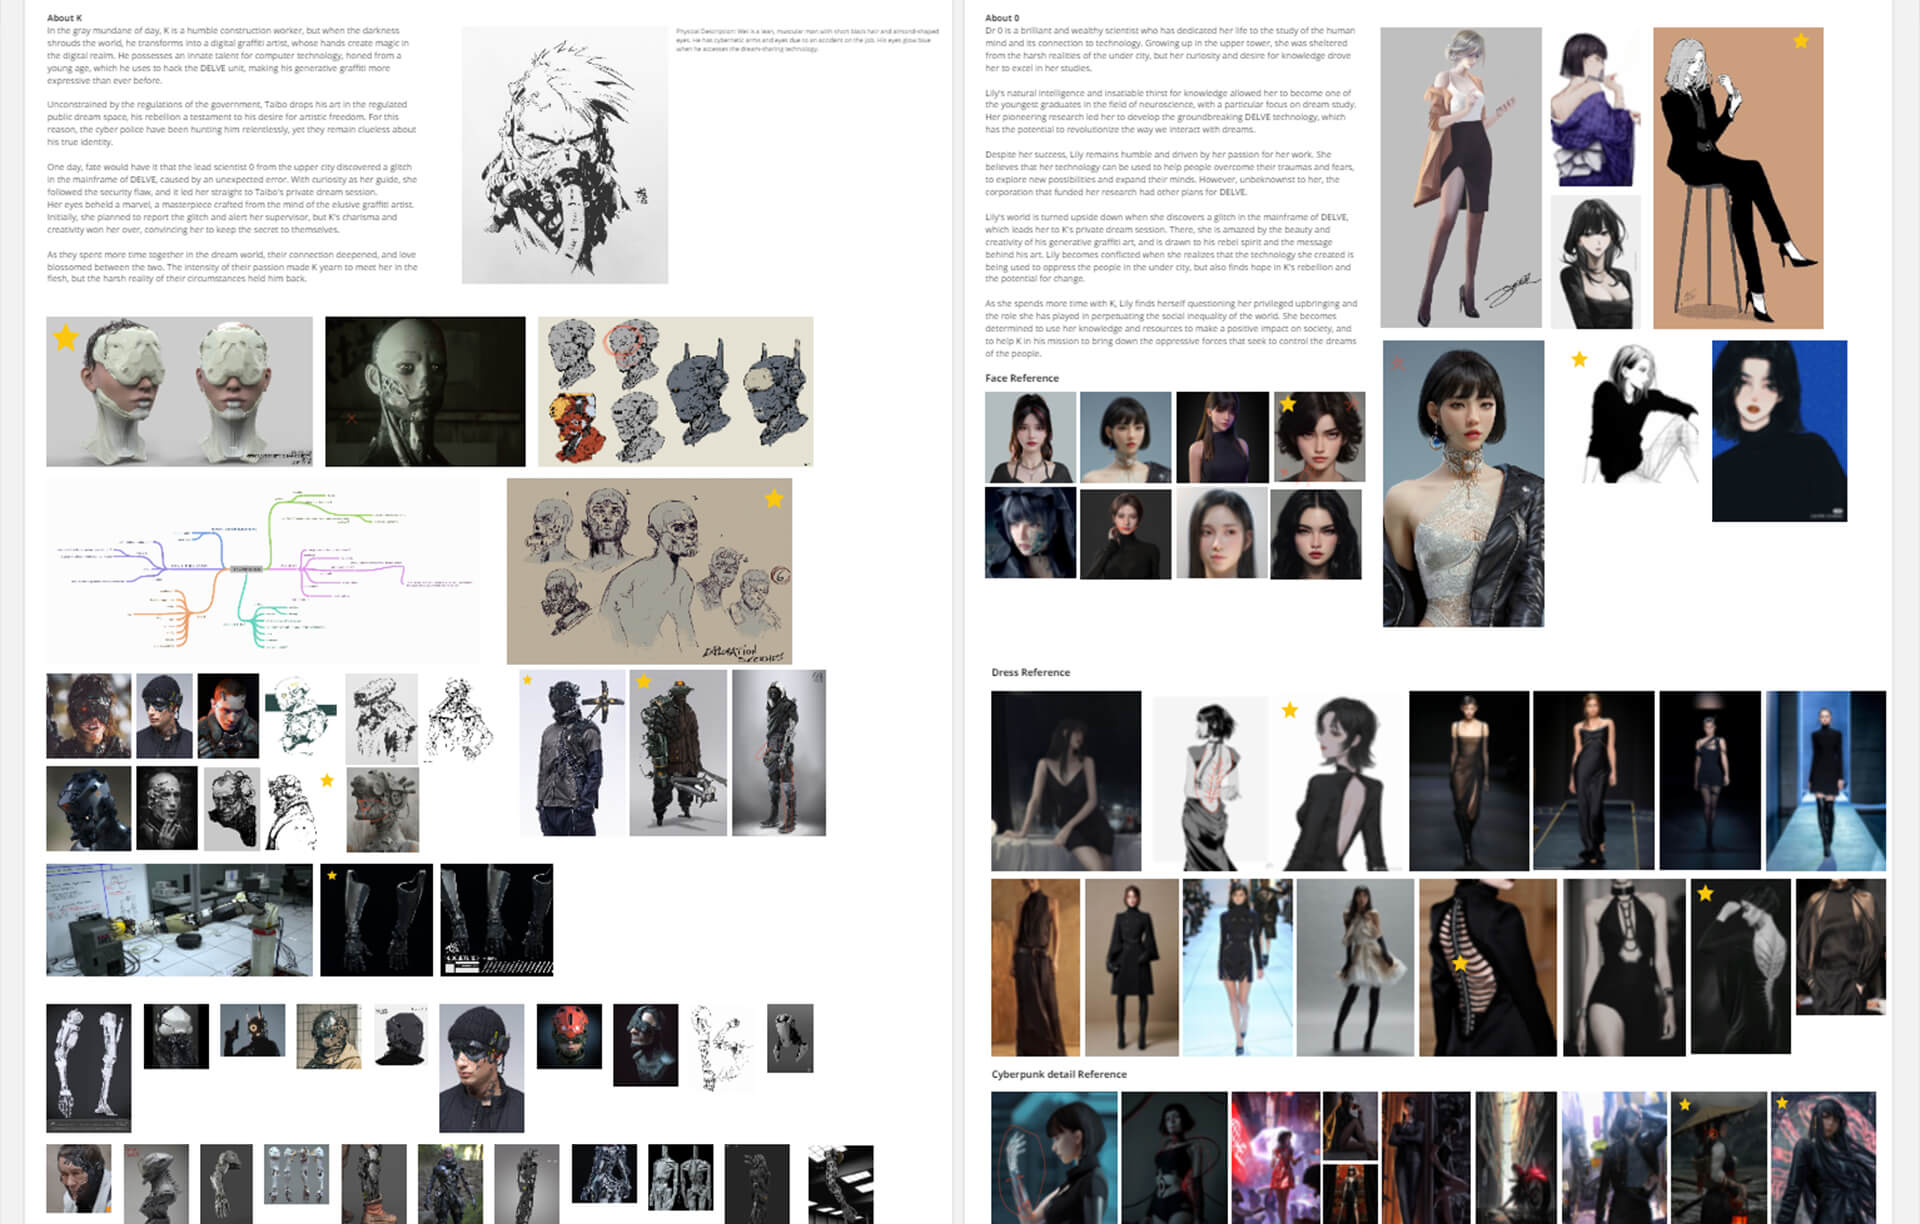1920x1224 pixels.
Task: Open the woman in tan coat and black skirt
Action: (1461, 177)
